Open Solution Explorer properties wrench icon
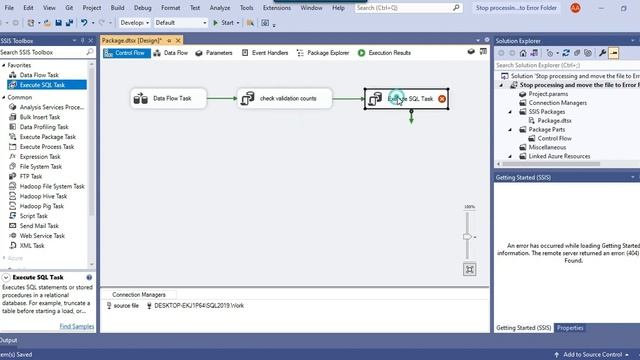 tap(602, 53)
